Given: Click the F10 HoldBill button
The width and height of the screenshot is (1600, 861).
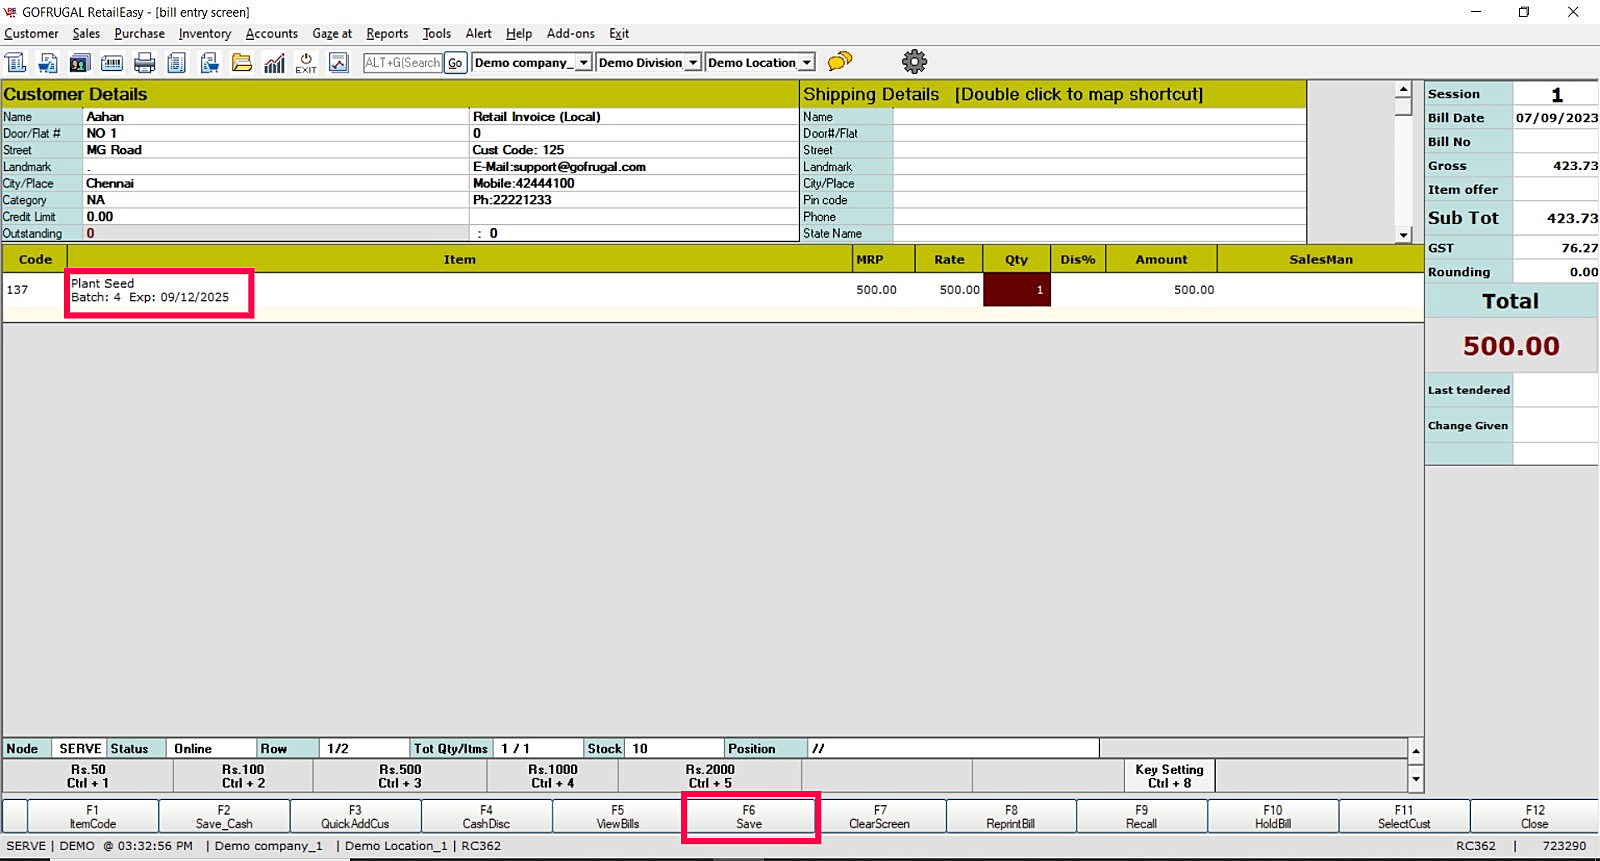Looking at the screenshot, I should pos(1273,817).
